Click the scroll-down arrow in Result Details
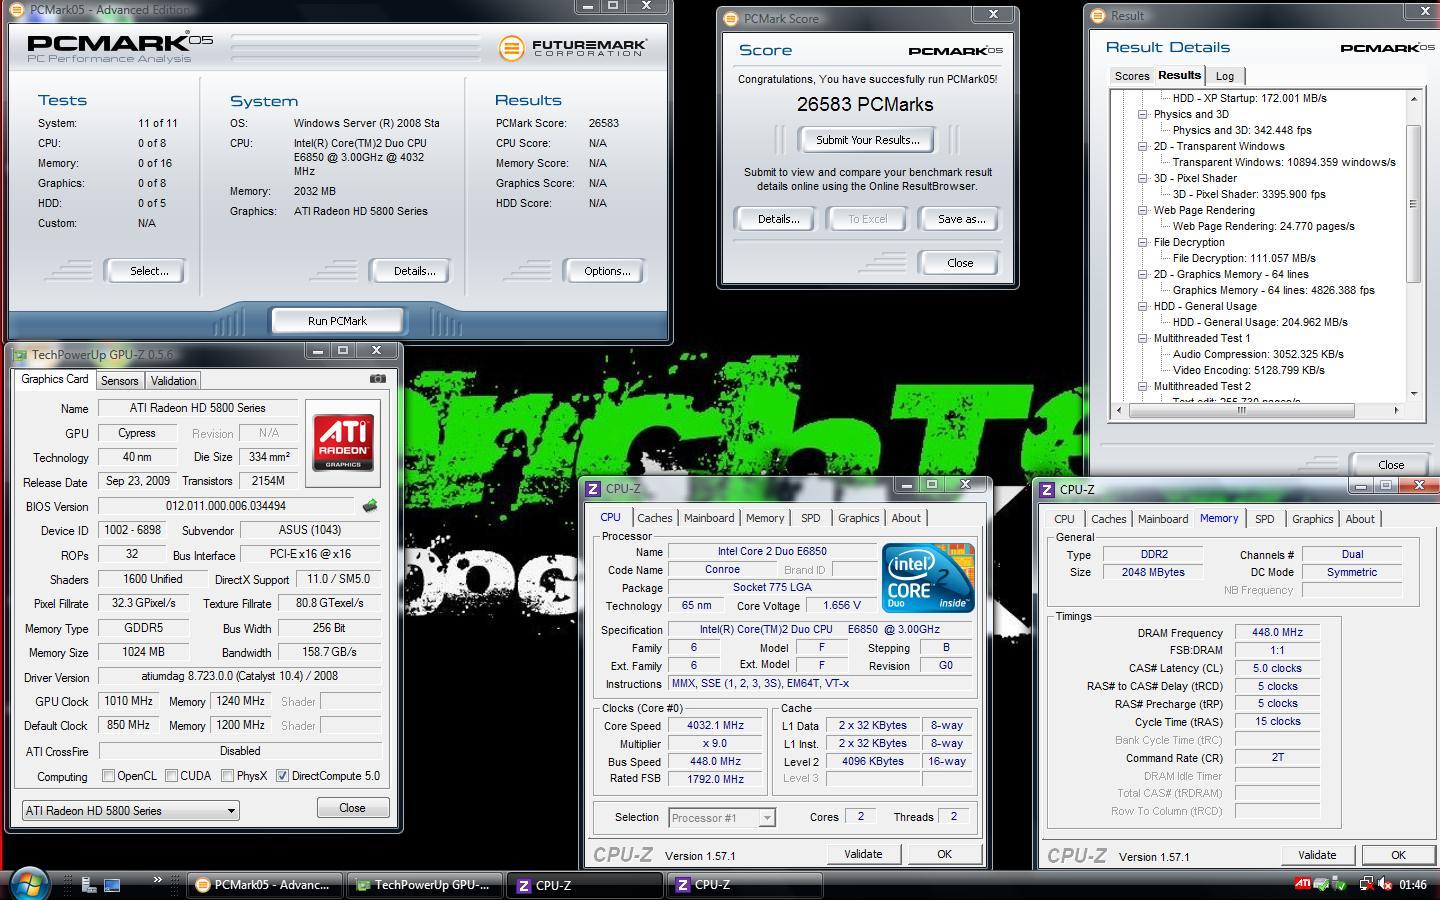The height and width of the screenshot is (900, 1440). tap(1414, 394)
